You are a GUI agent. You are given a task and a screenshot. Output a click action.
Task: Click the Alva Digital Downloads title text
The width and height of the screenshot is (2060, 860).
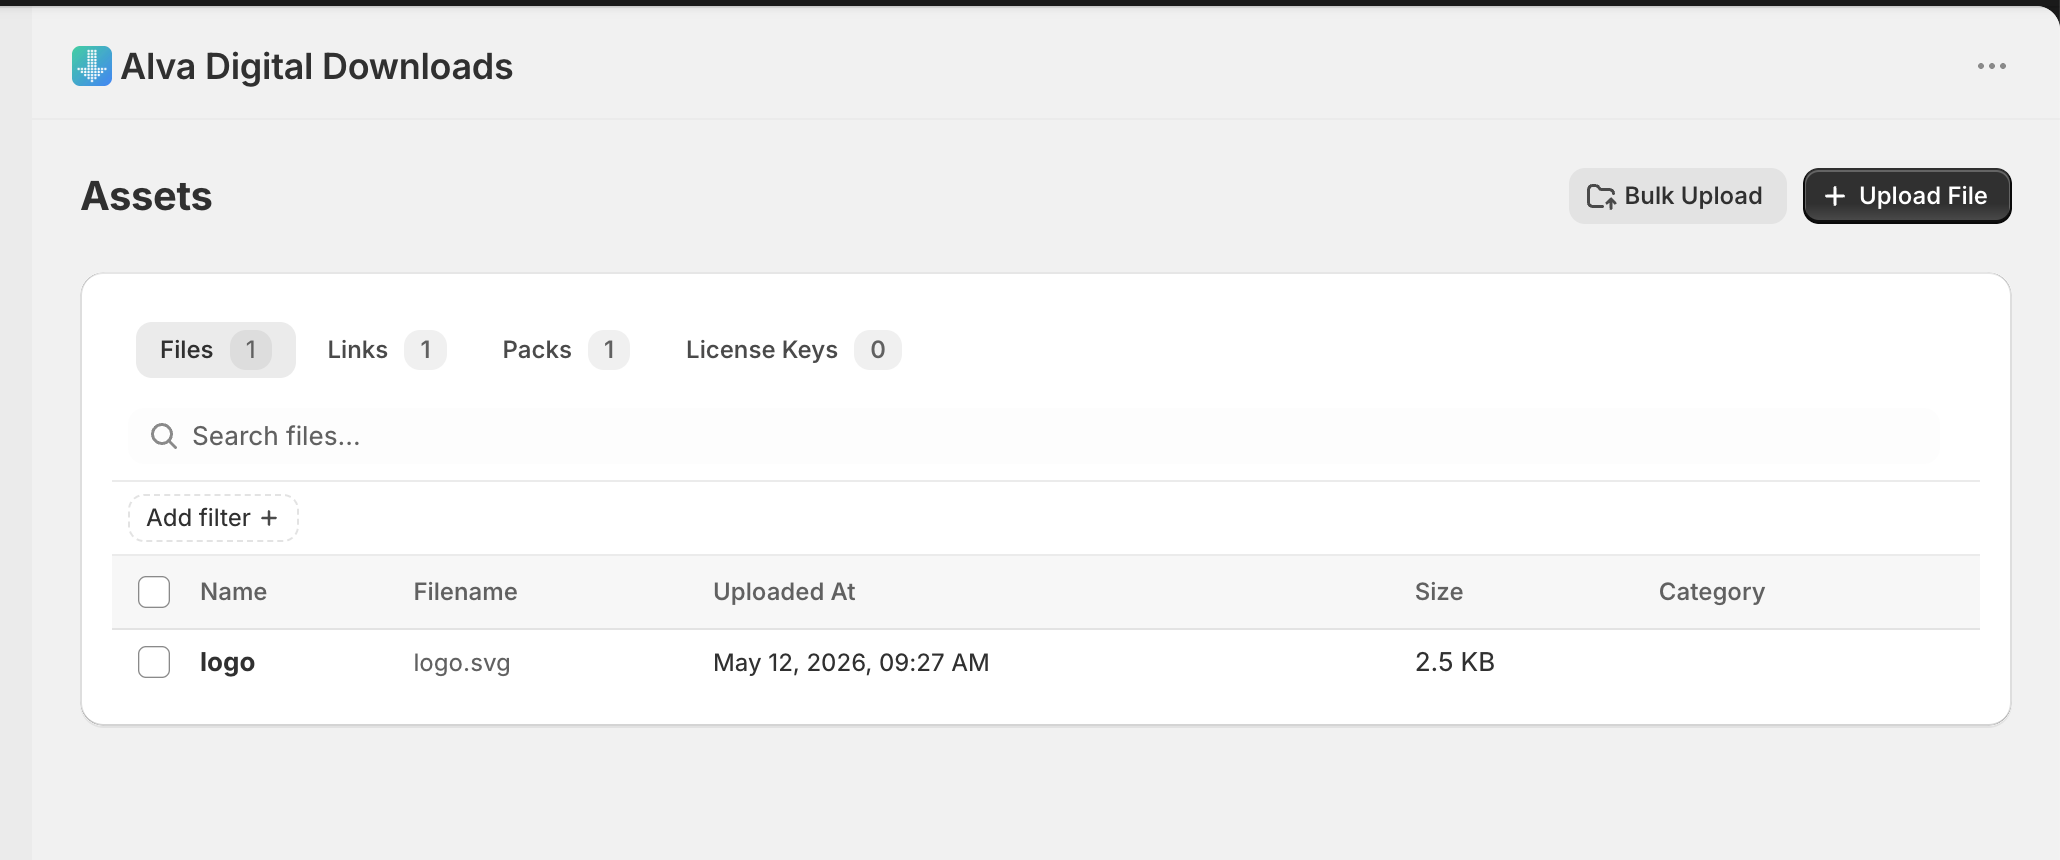click(x=317, y=66)
